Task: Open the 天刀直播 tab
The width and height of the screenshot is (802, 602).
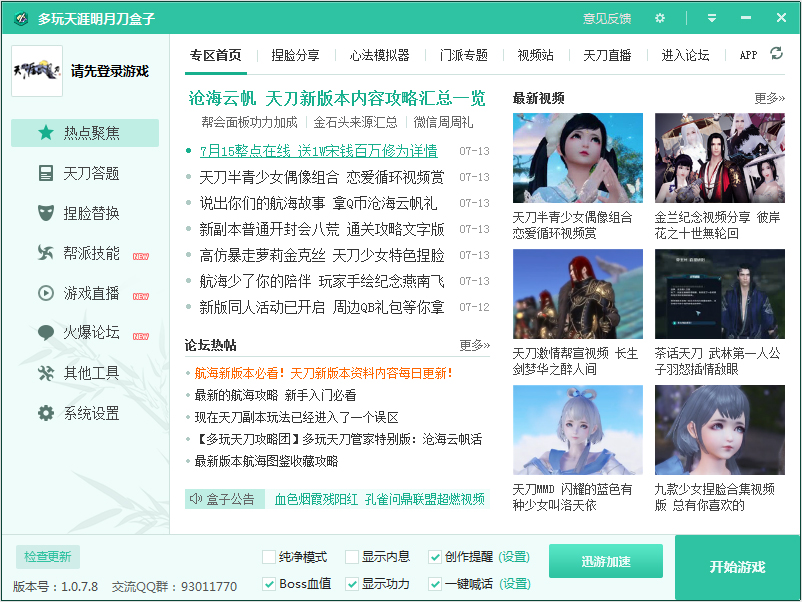Action: pos(607,55)
